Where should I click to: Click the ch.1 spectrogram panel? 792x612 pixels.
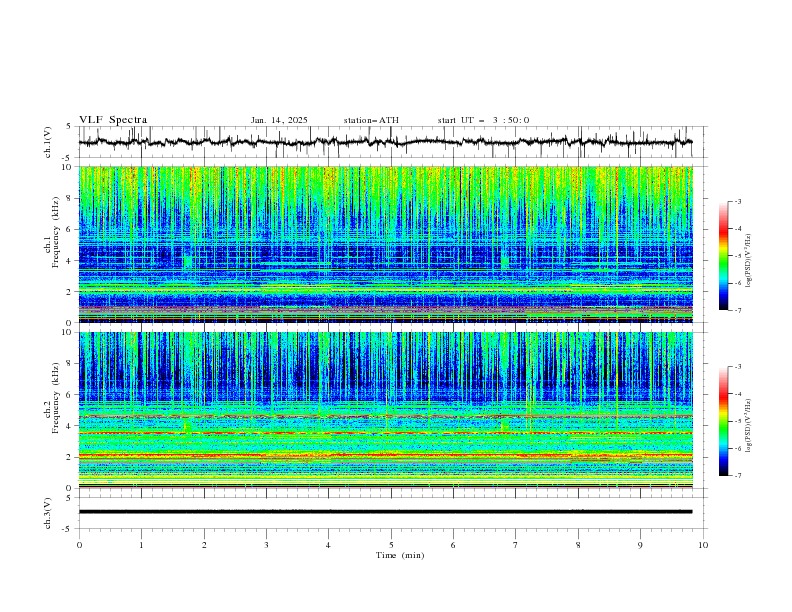pos(385,244)
